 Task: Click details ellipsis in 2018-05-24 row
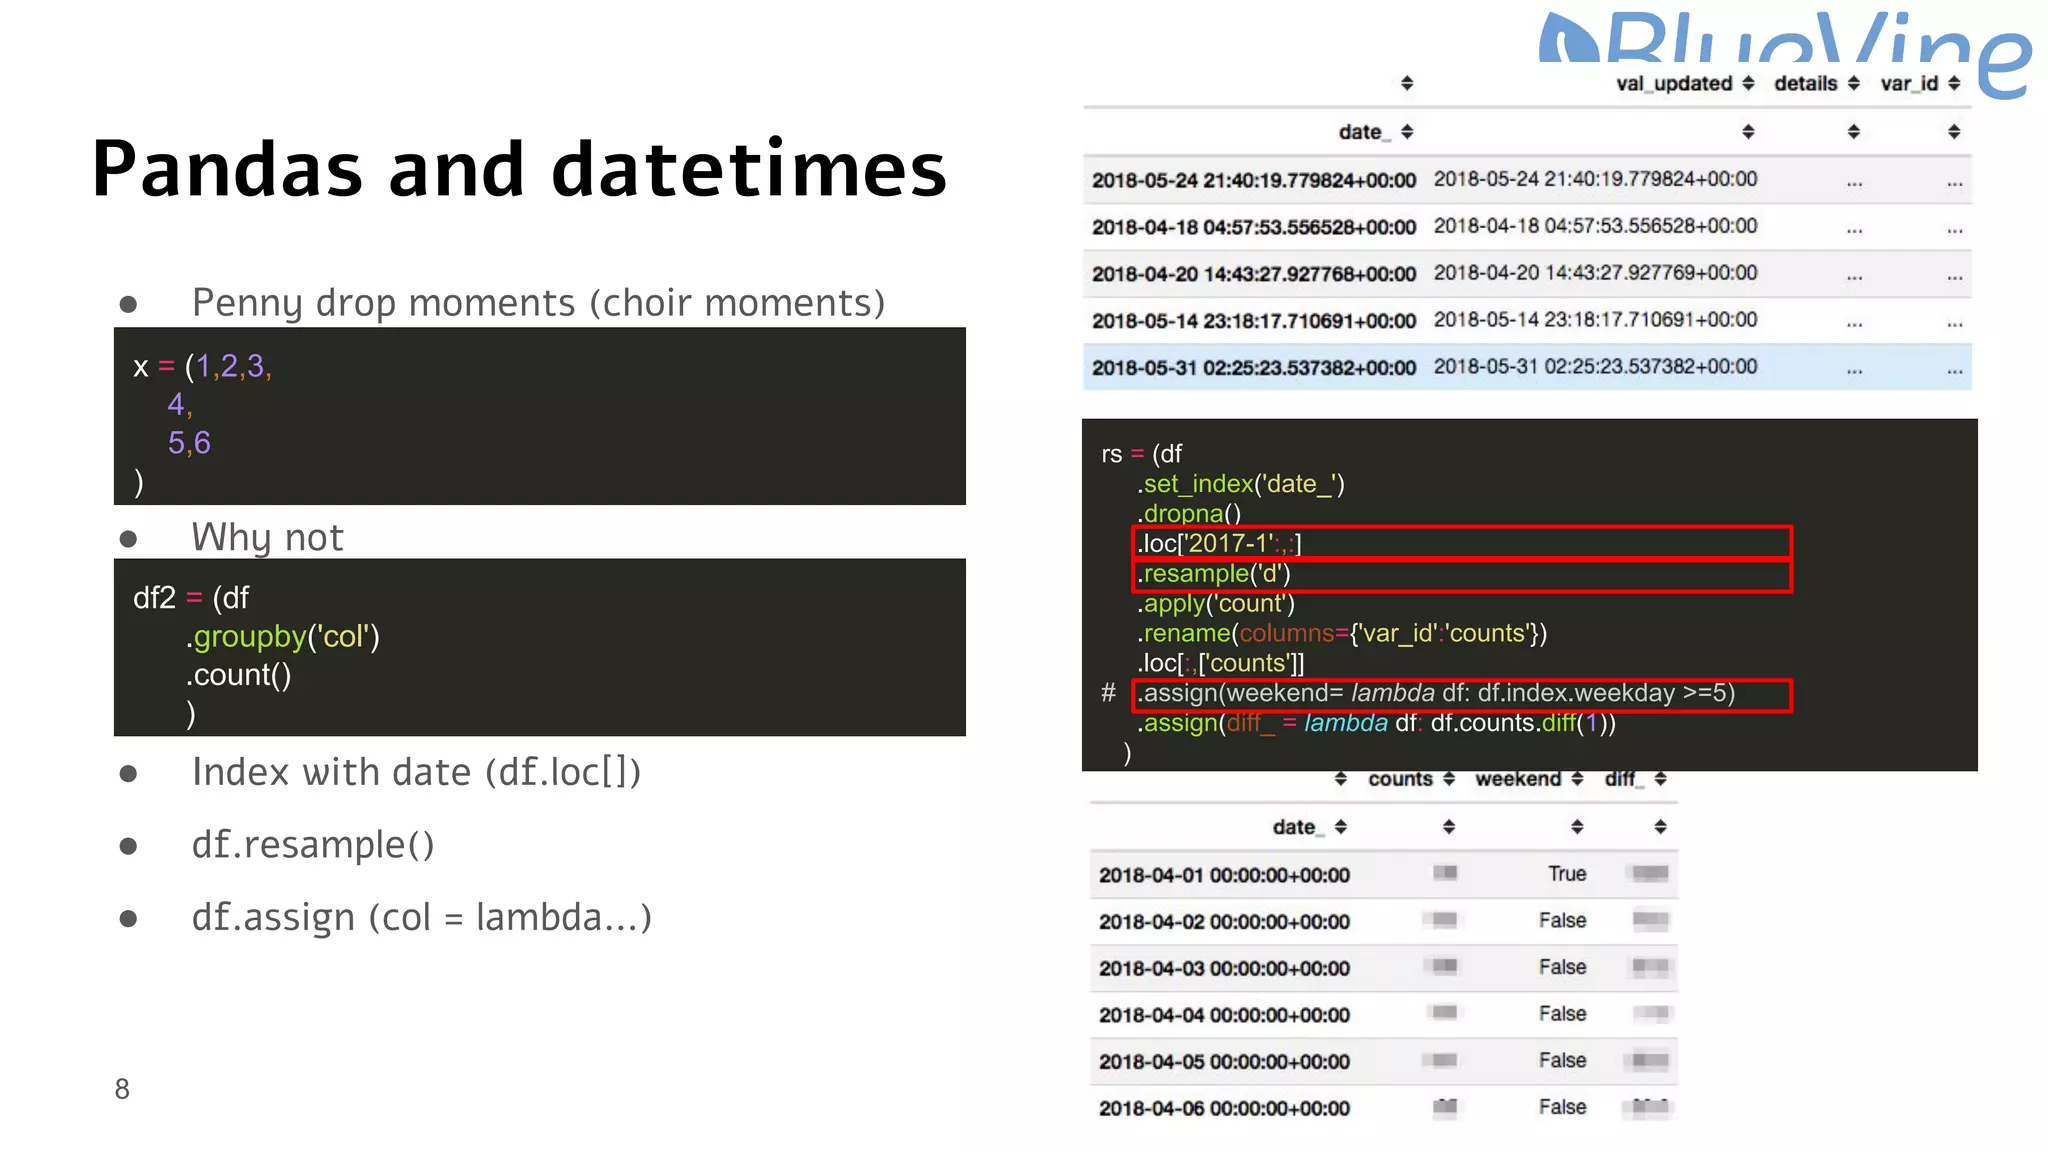tap(1854, 184)
